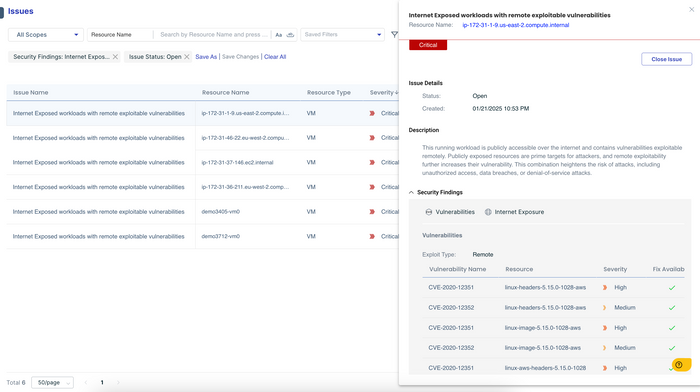Image resolution: width=700 pixels, height=392 pixels.
Task: Open CVE-2020-12351 for linux-aws-headers-5.15.0-1028
Action: coord(451,368)
